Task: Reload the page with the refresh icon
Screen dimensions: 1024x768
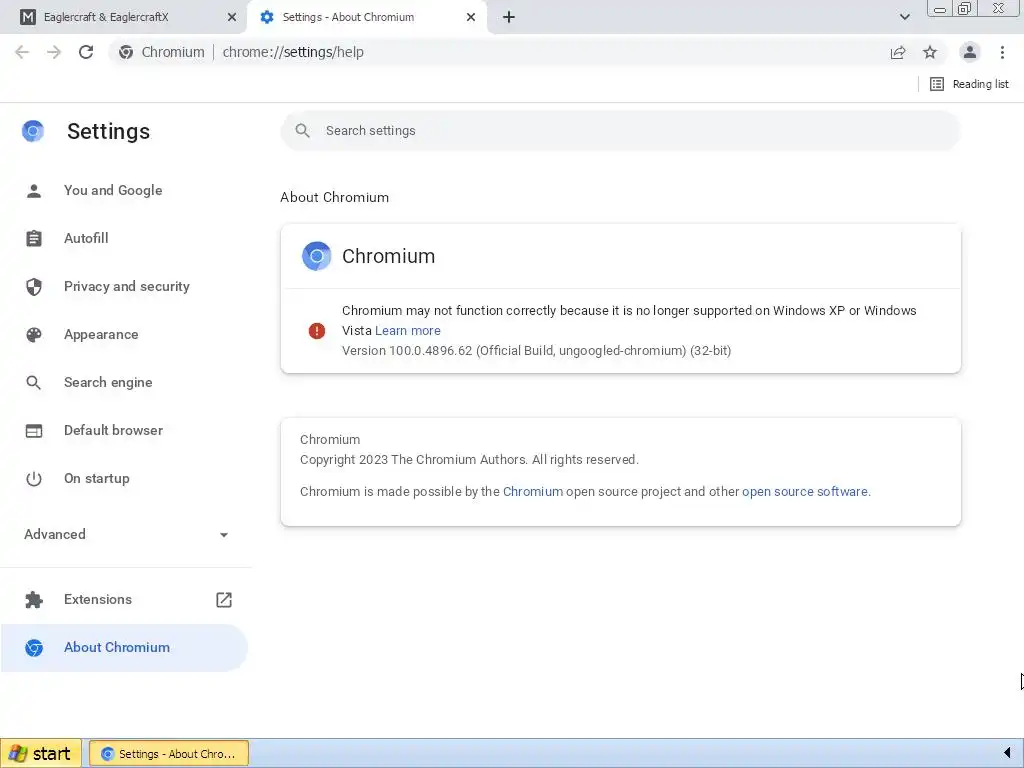Action: (86, 52)
